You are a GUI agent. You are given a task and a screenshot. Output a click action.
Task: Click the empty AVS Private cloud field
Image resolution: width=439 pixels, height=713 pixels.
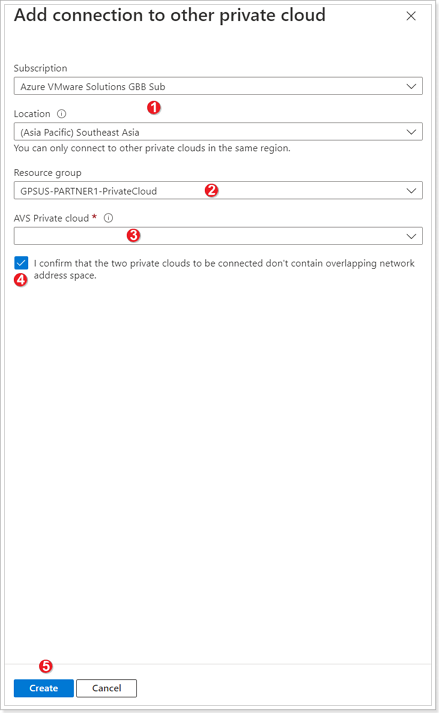coord(218,236)
